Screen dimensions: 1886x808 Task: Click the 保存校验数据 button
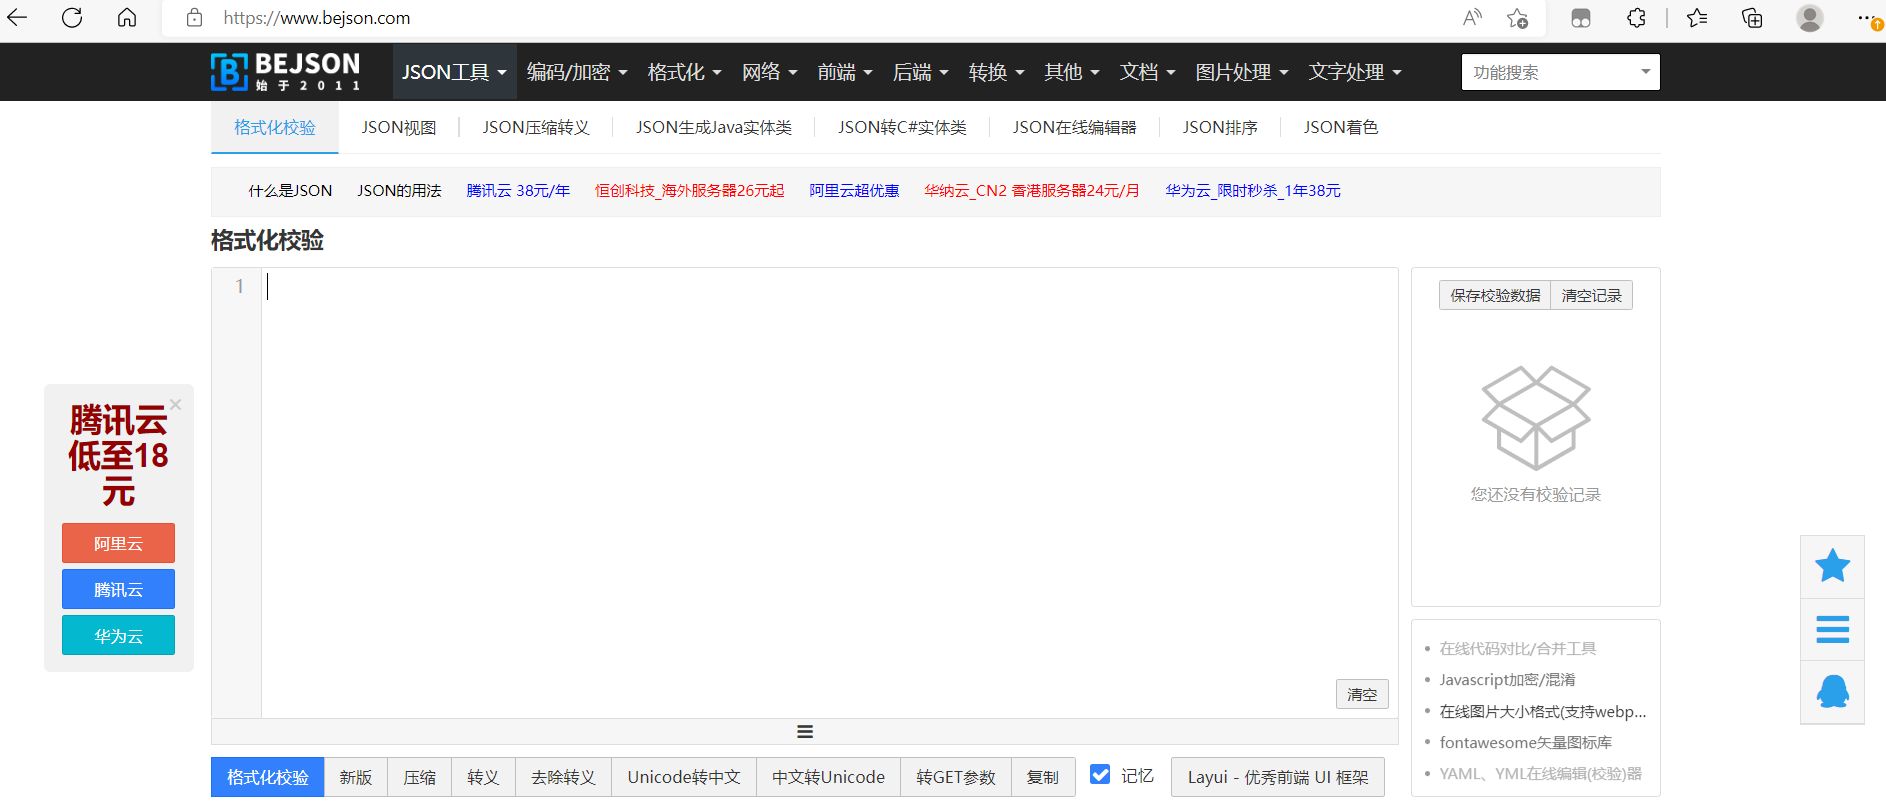coord(1495,295)
